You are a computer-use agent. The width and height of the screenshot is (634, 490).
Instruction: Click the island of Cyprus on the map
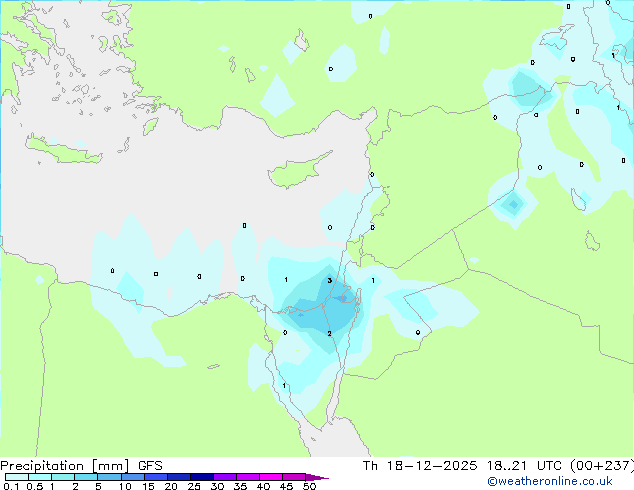click(295, 173)
